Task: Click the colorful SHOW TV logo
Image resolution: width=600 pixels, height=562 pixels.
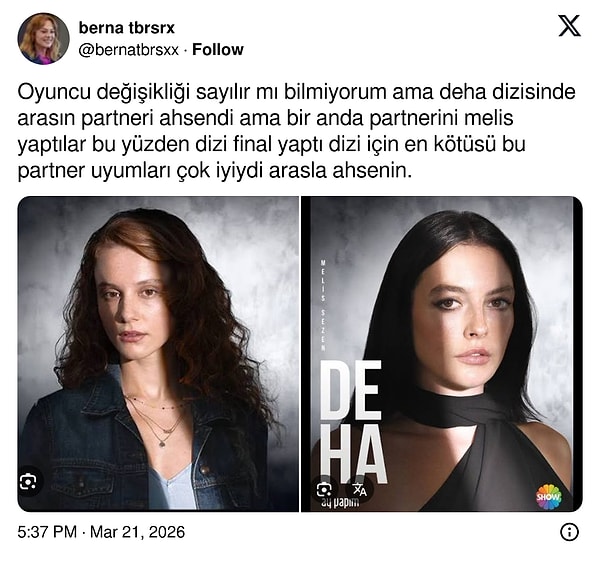Action: (548, 497)
